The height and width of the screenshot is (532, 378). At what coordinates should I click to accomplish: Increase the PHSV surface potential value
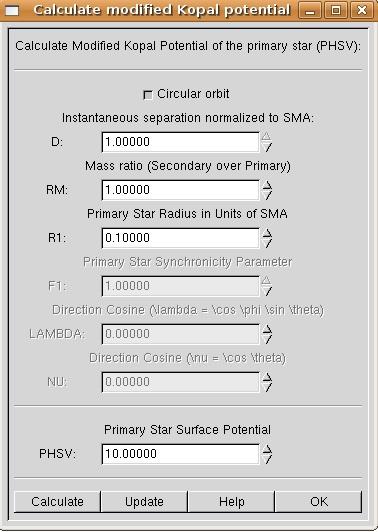click(x=267, y=449)
